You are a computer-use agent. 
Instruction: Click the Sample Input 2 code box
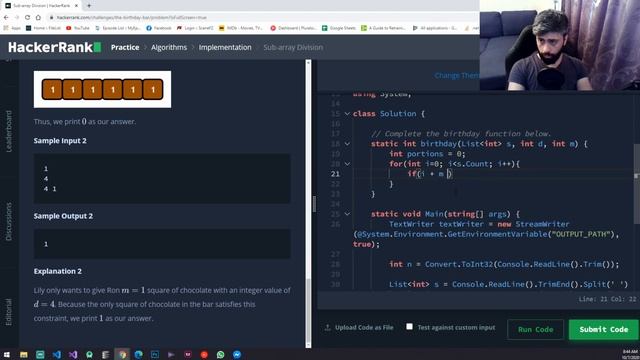[x=162, y=178]
